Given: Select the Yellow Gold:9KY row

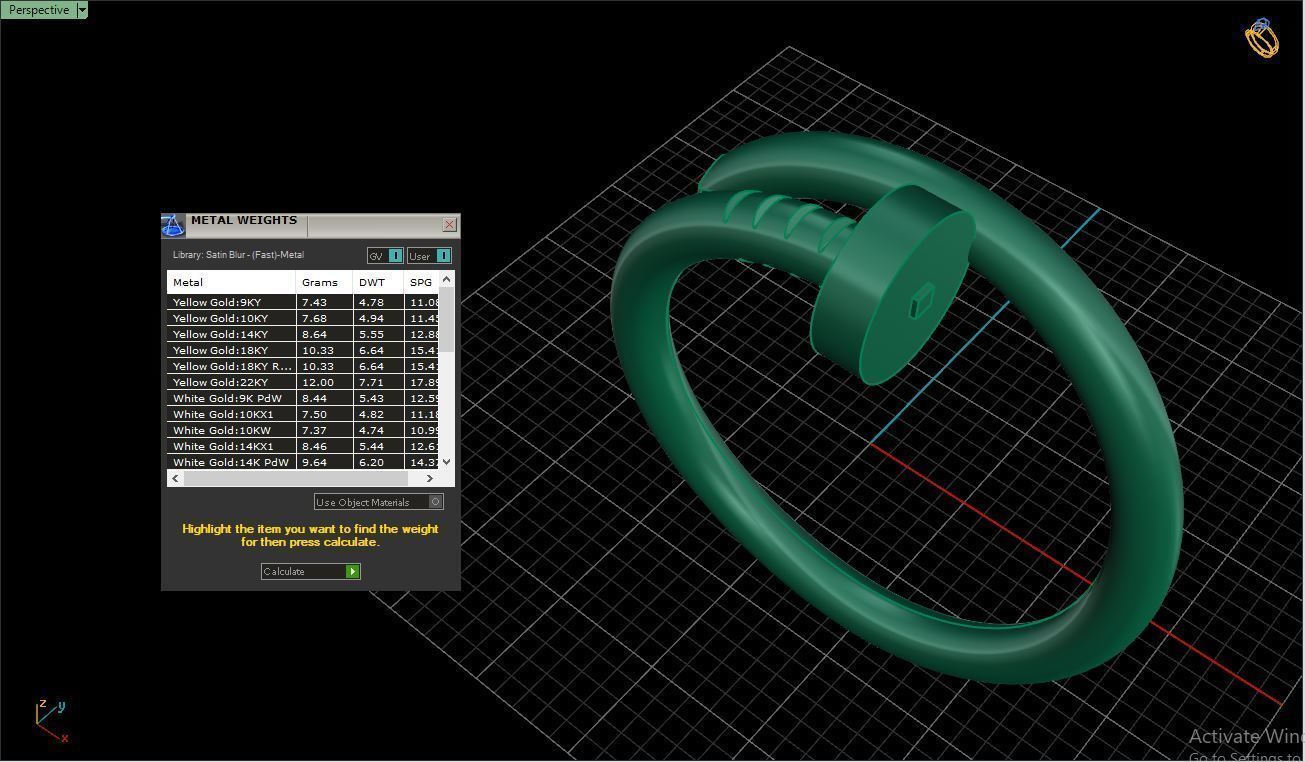Looking at the screenshot, I should pyautogui.click(x=303, y=302).
